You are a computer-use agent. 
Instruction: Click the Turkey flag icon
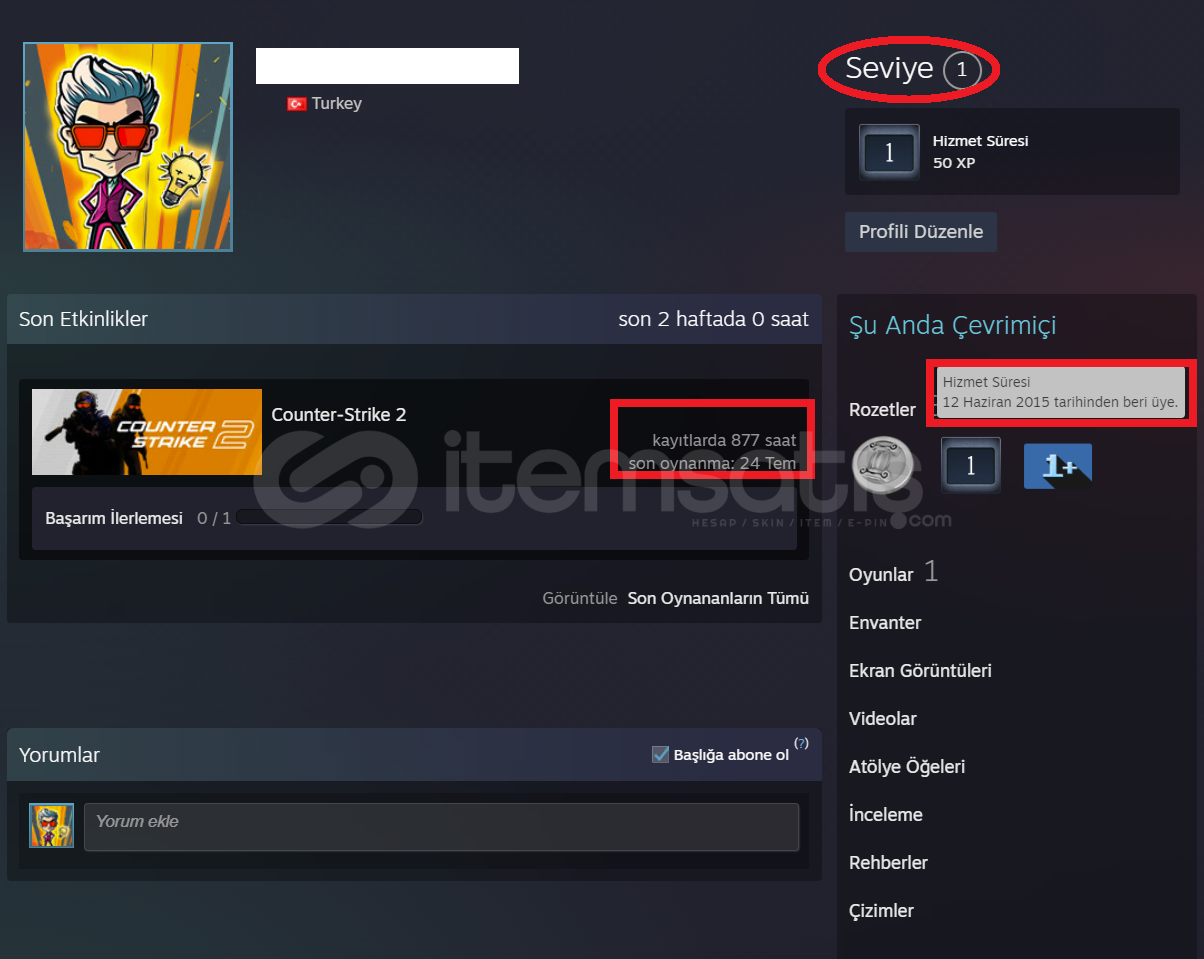(x=297, y=104)
